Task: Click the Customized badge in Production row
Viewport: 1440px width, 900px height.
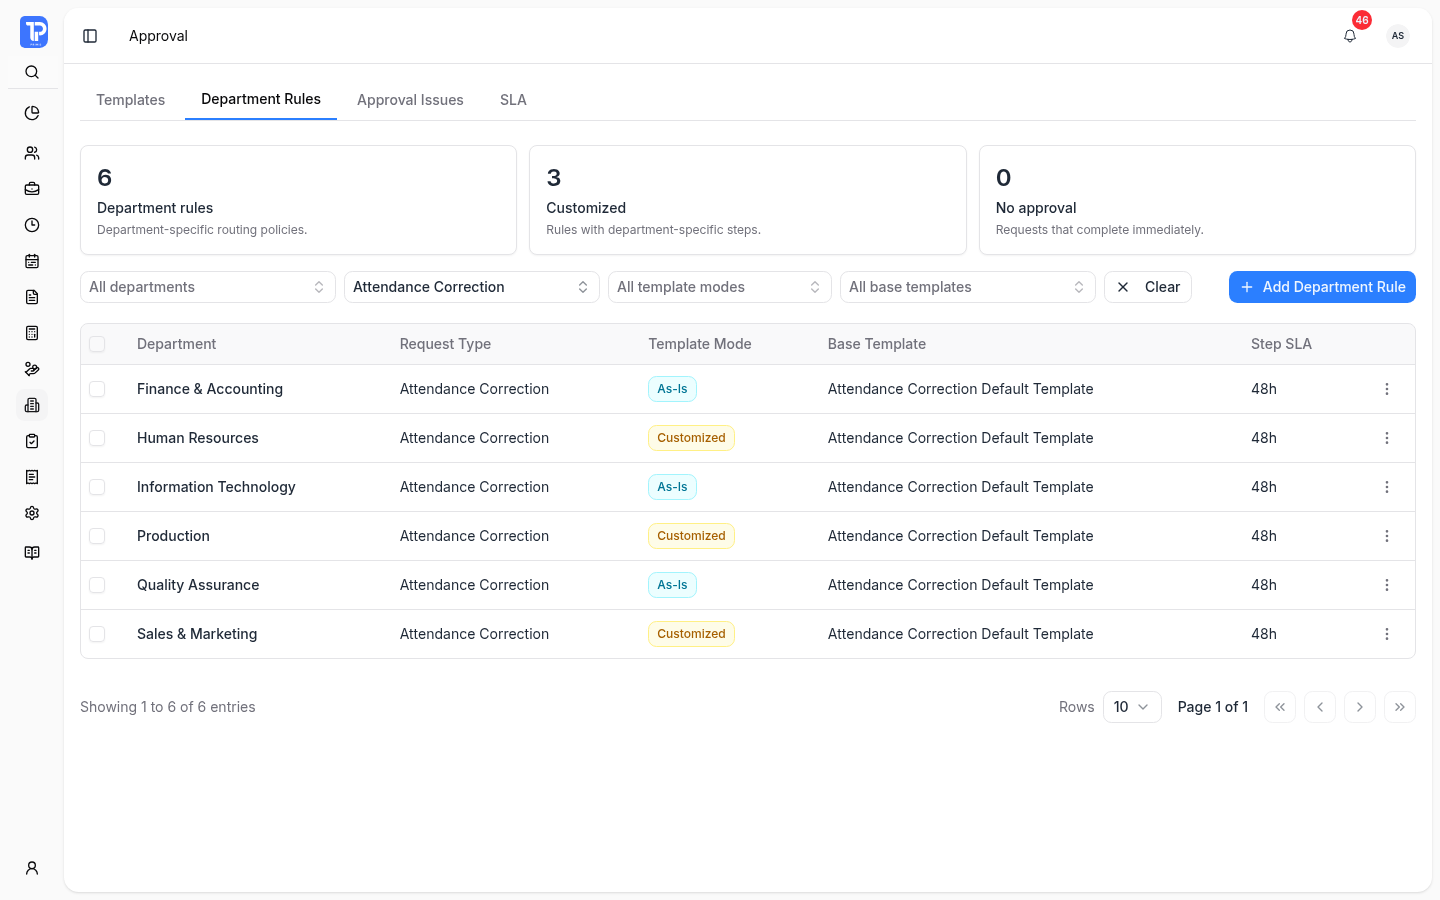Action: tap(691, 536)
